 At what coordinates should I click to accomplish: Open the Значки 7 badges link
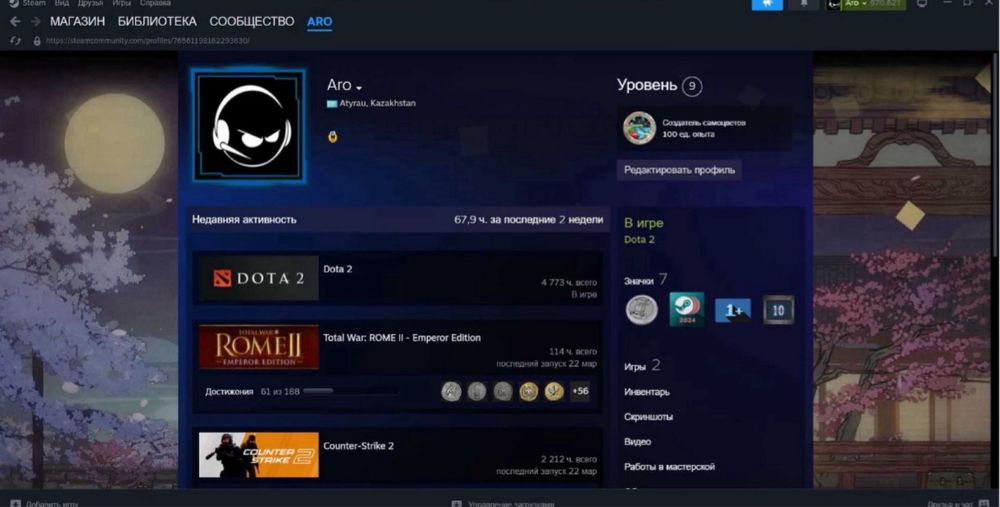645,279
